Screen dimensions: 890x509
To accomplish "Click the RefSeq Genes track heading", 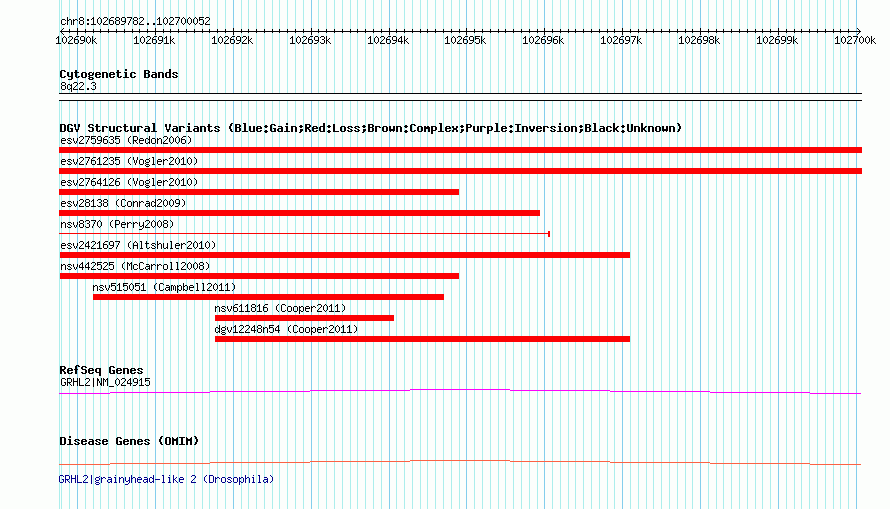I will [x=101, y=370].
